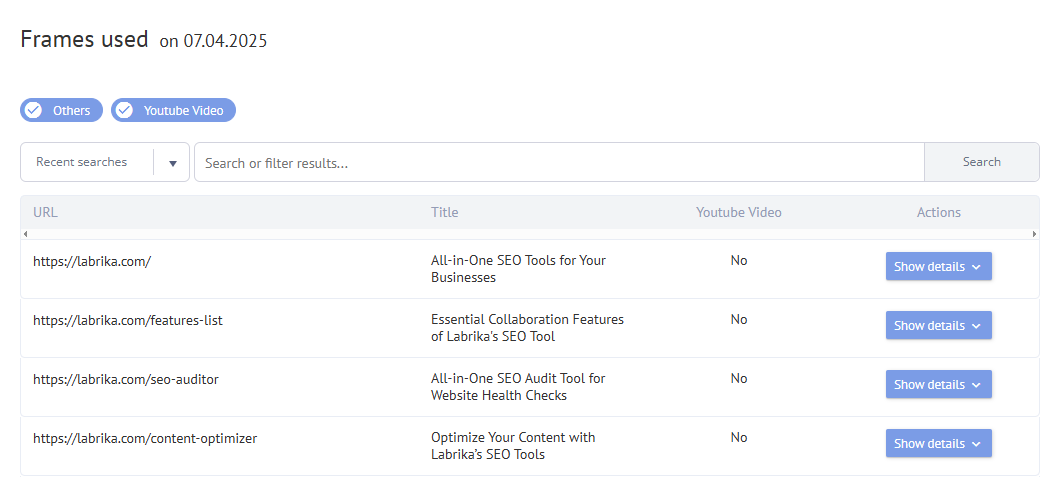Open the Recent searches dropdown
The height and width of the screenshot is (477, 1056).
click(x=82, y=162)
